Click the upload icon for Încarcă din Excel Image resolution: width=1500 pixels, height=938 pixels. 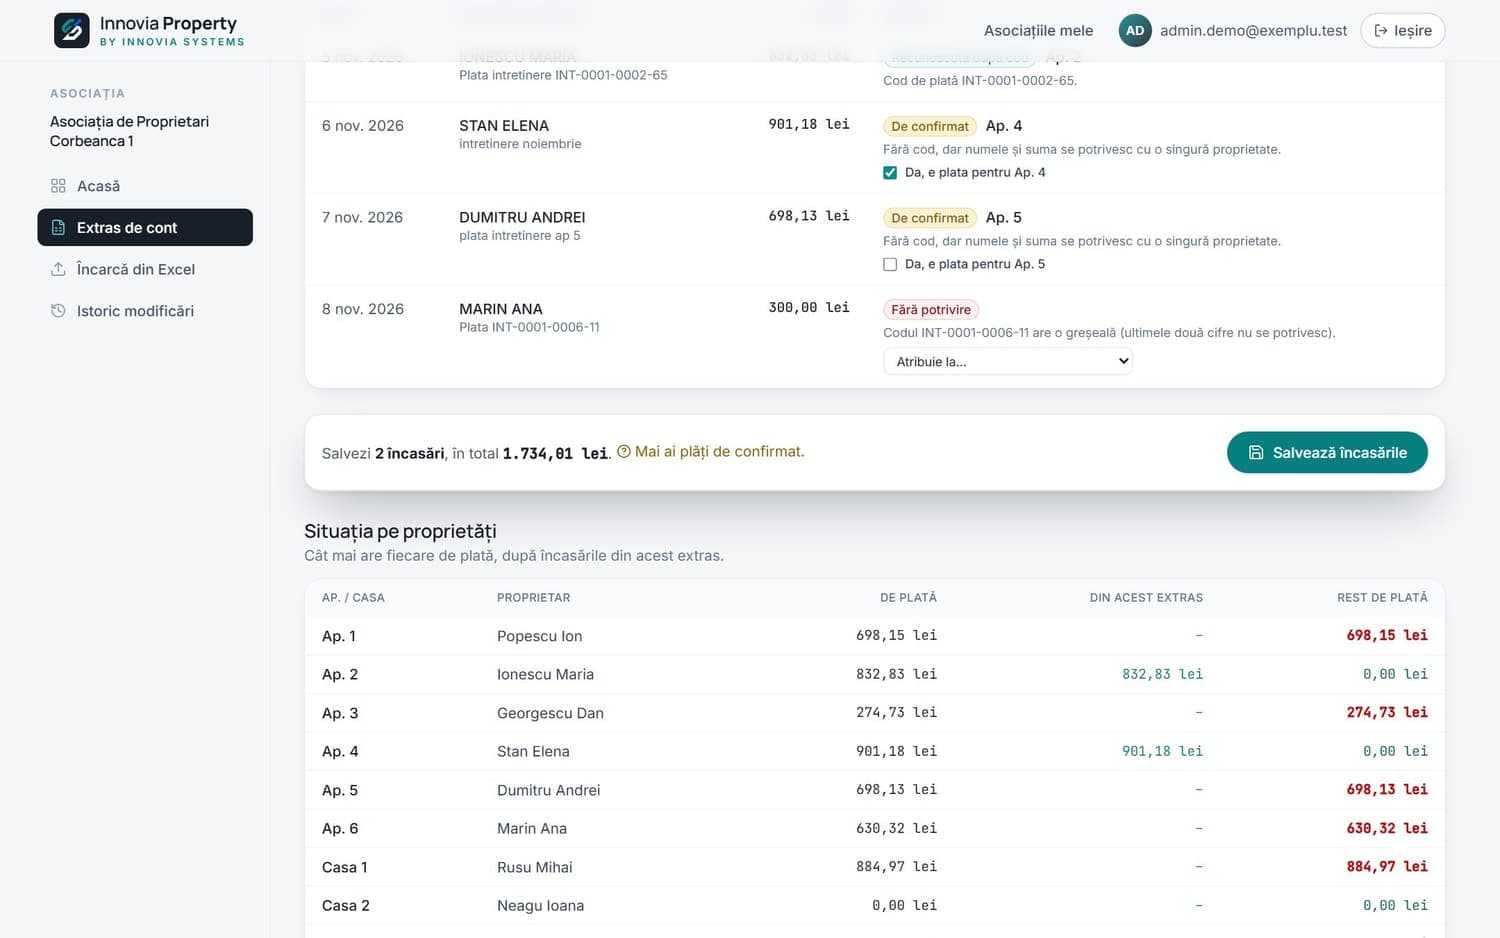tap(58, 269)
